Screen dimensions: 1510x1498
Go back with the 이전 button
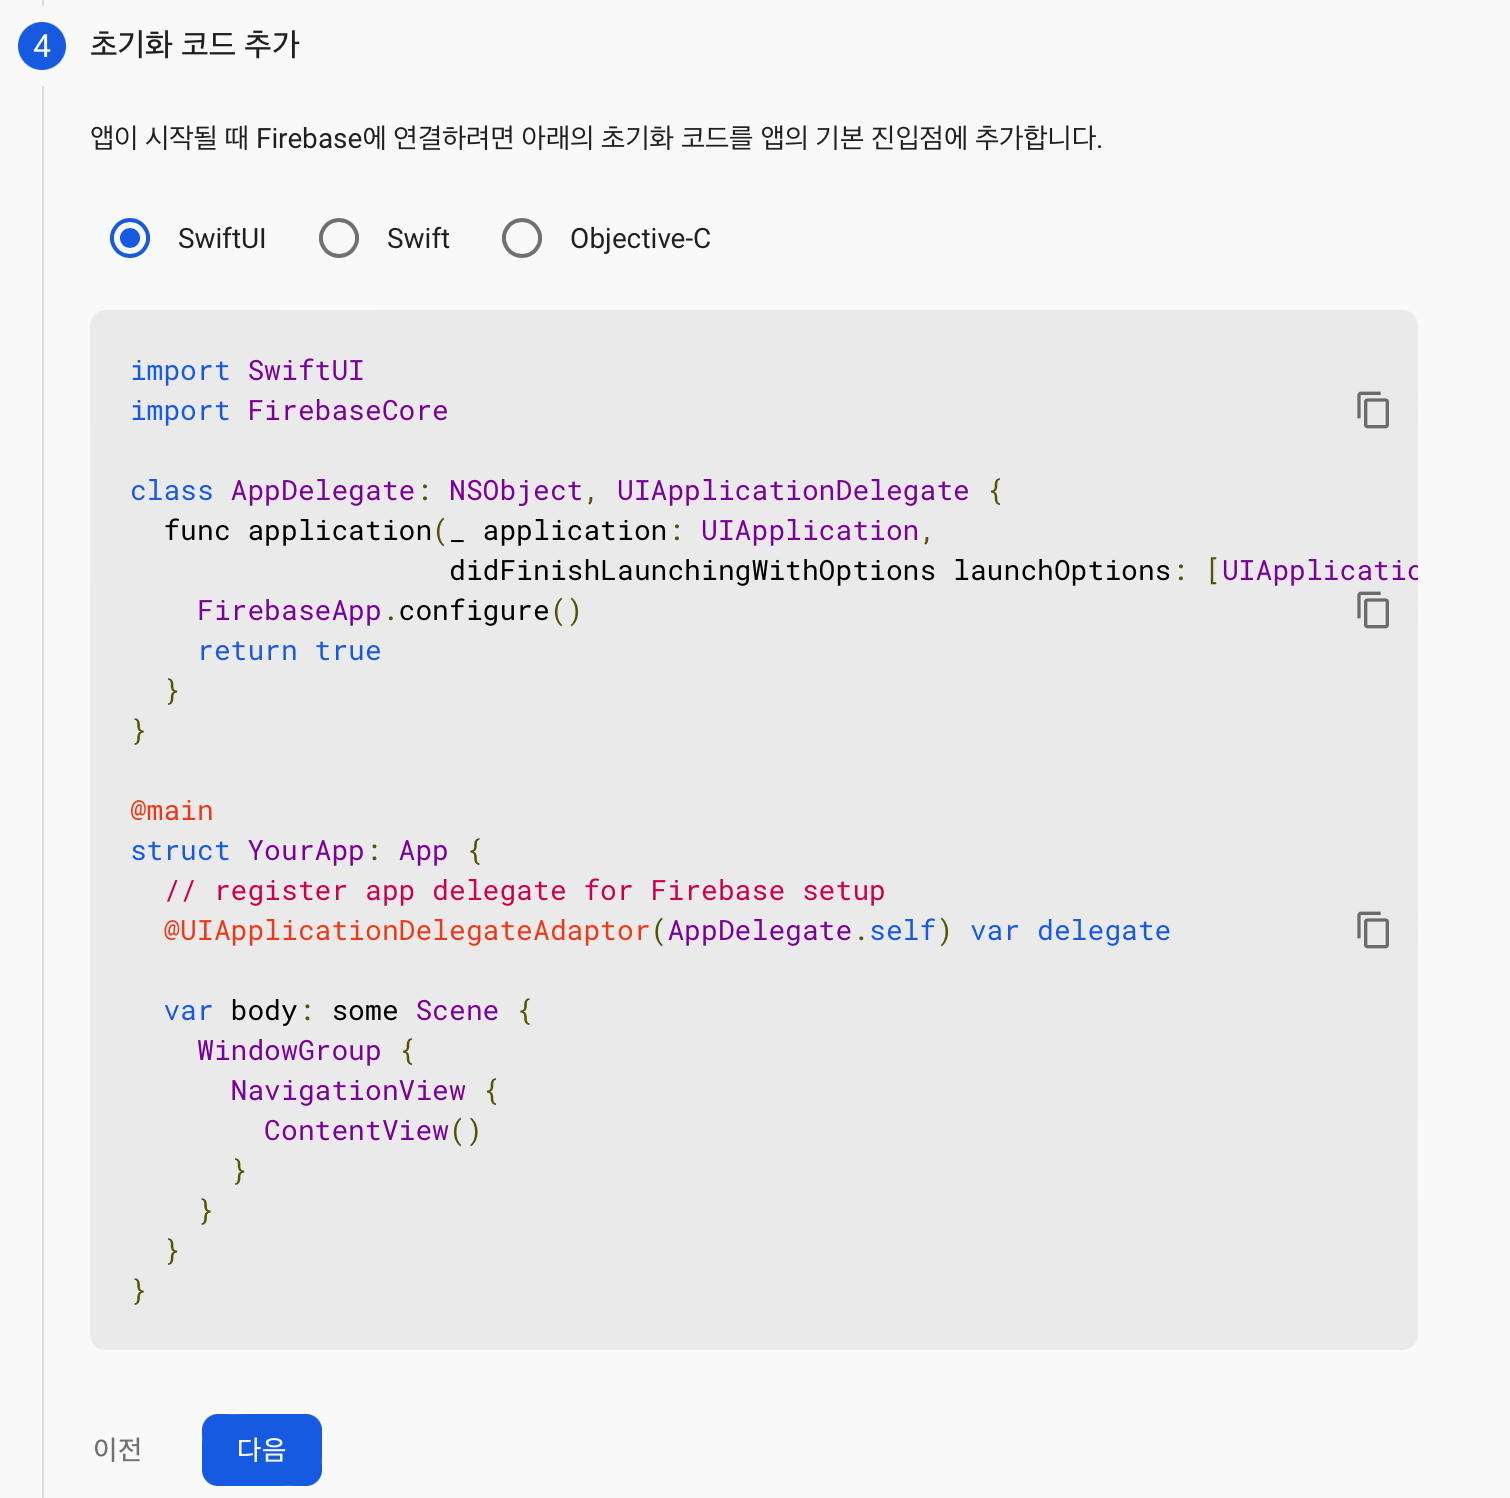[x=117, y=1449]
